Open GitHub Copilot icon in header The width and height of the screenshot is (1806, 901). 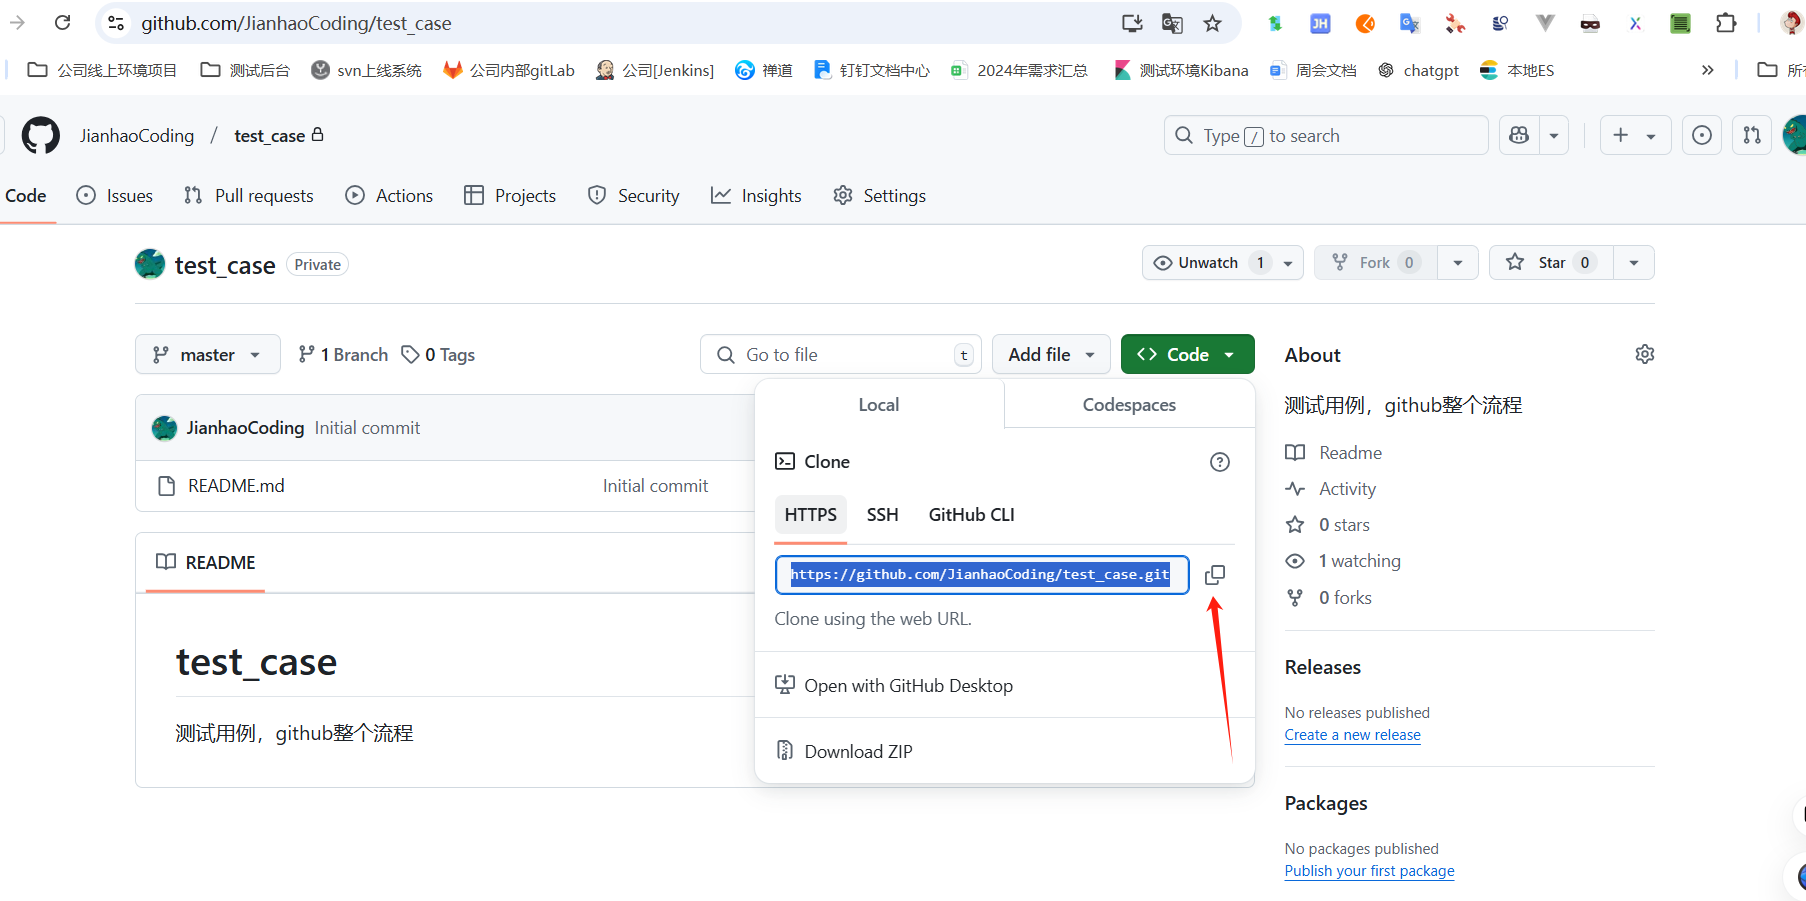1519,135
